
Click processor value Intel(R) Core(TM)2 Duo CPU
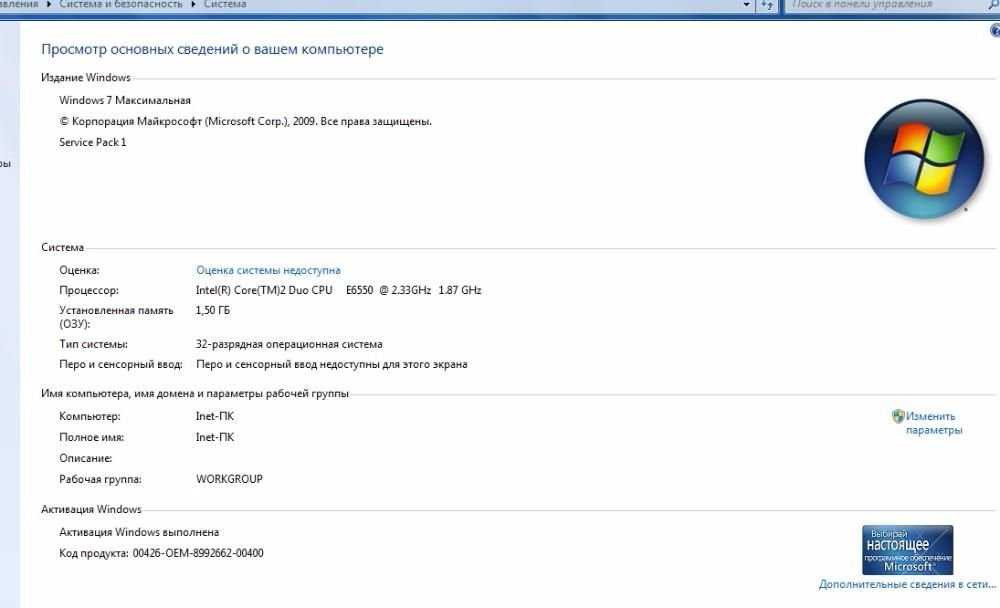pos(338,290)
